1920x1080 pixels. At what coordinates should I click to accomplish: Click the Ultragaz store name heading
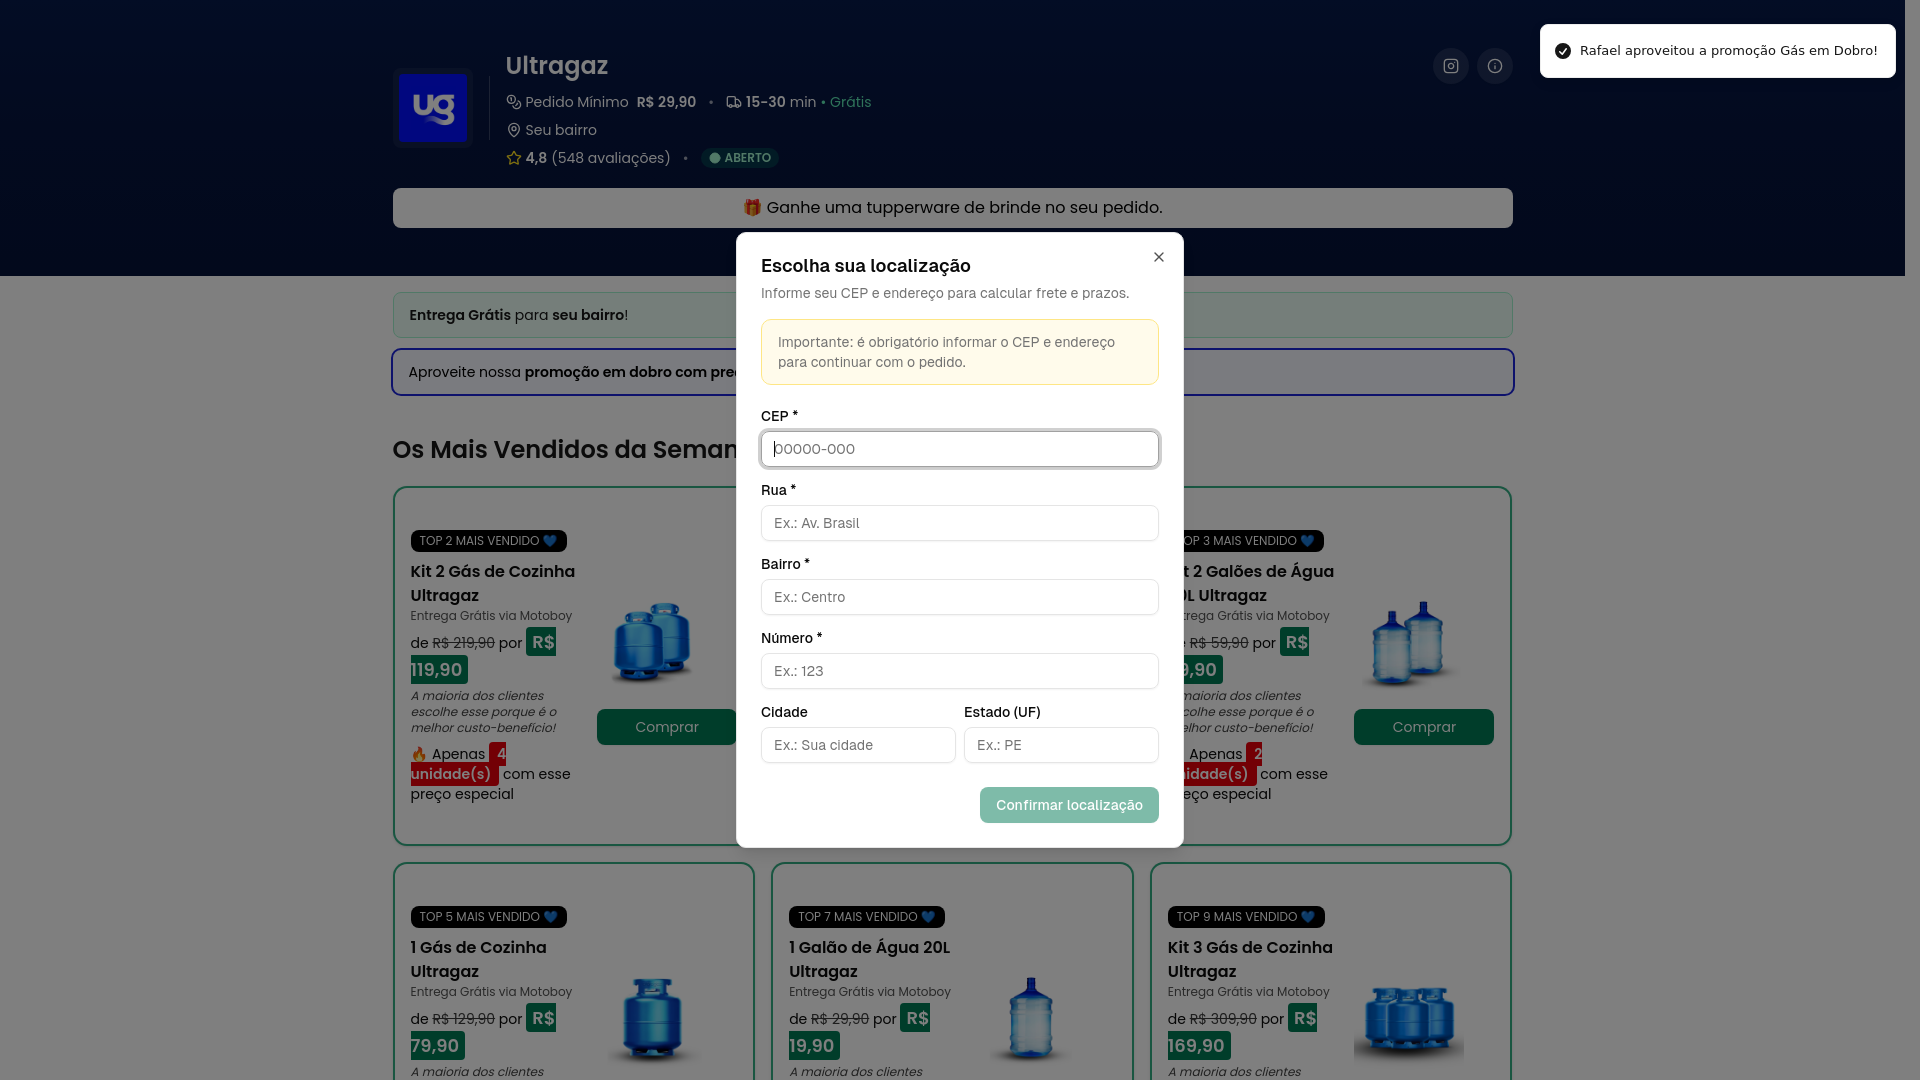(x=556, y=65)
